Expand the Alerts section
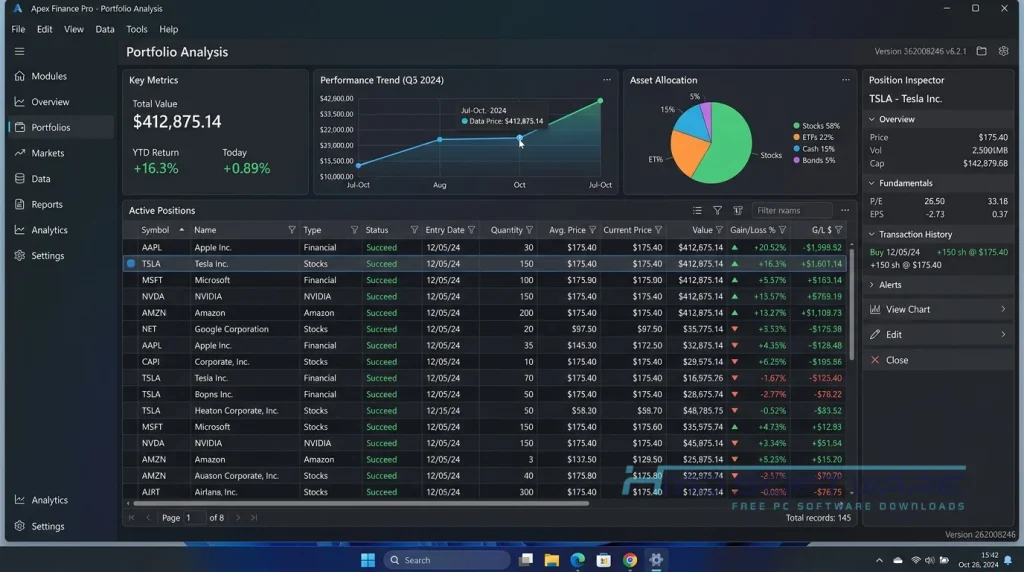1024x572 pixels. 872,285
